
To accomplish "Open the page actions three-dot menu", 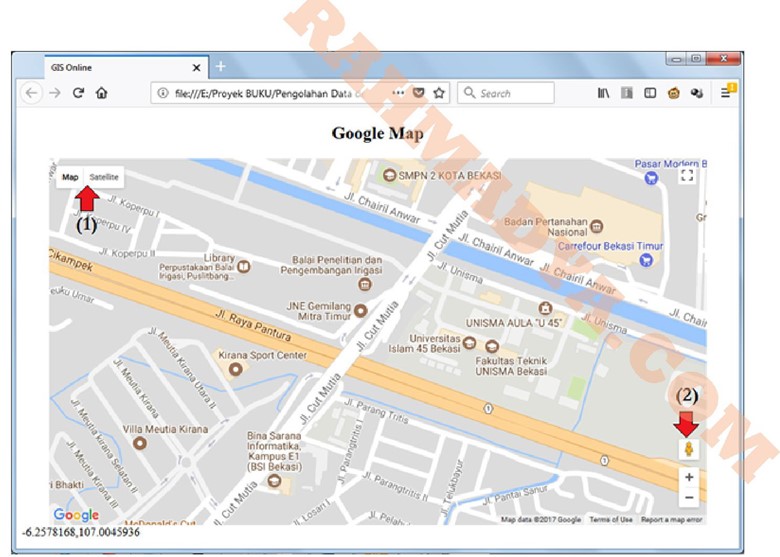I will pyautogui.click(x=399, y=93).
